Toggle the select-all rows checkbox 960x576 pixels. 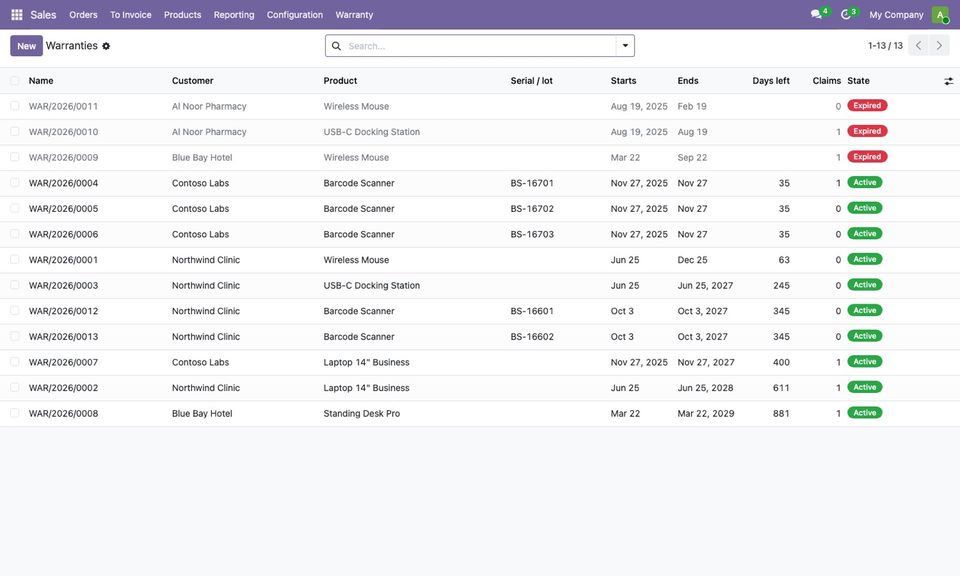15,81
